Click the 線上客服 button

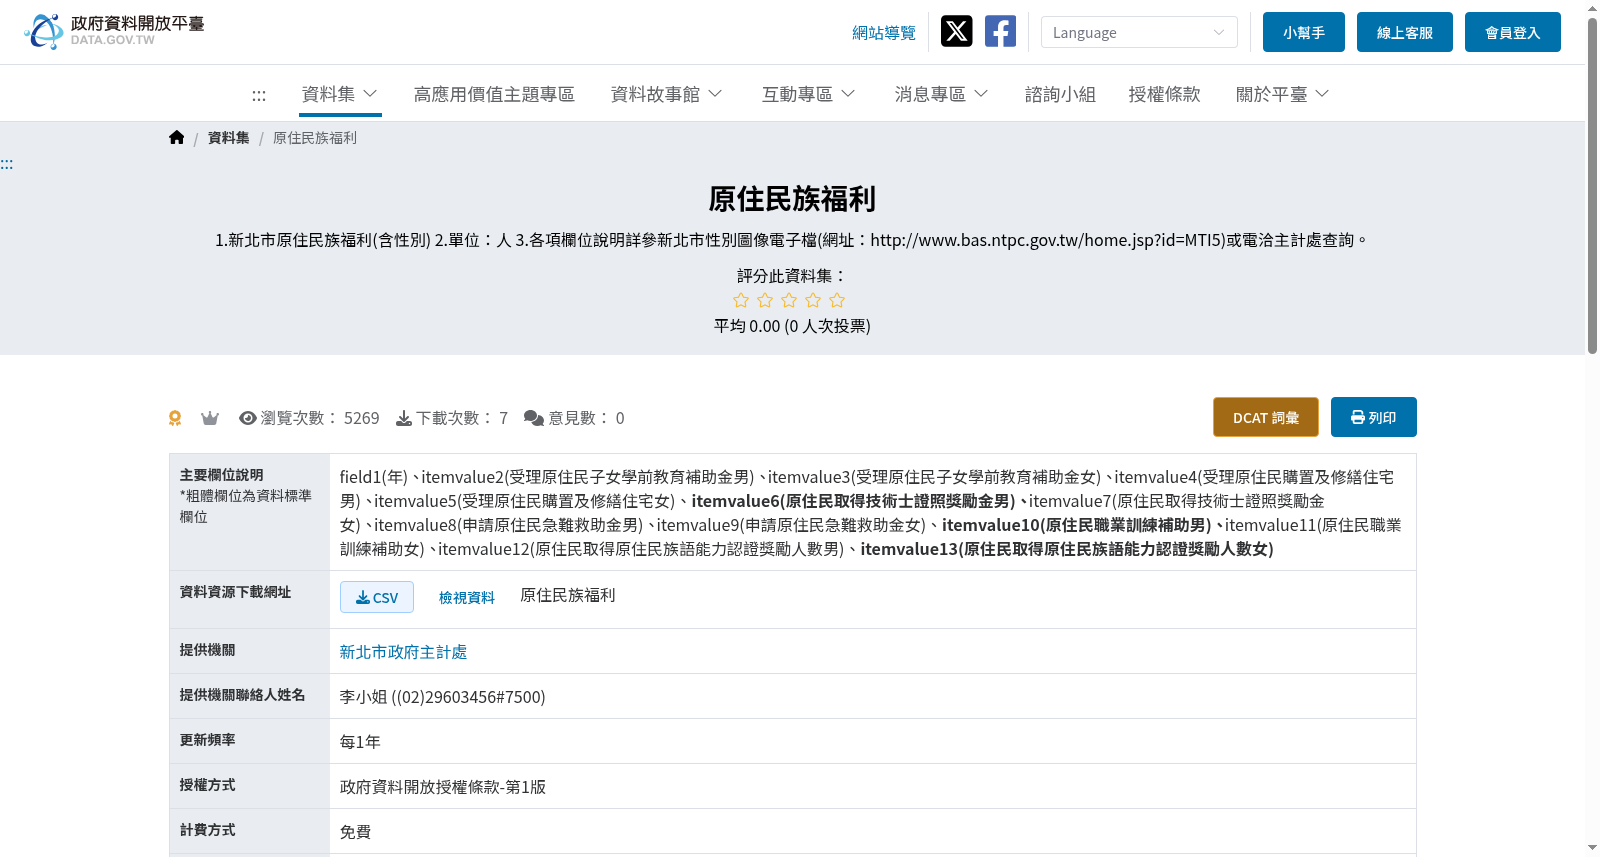pyautogui.click(x=1405, y=32)
